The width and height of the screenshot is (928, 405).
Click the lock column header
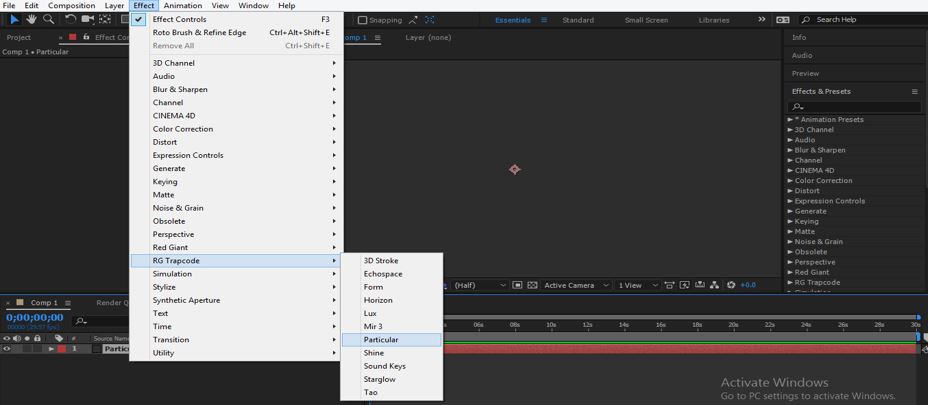tap(37, 339)
